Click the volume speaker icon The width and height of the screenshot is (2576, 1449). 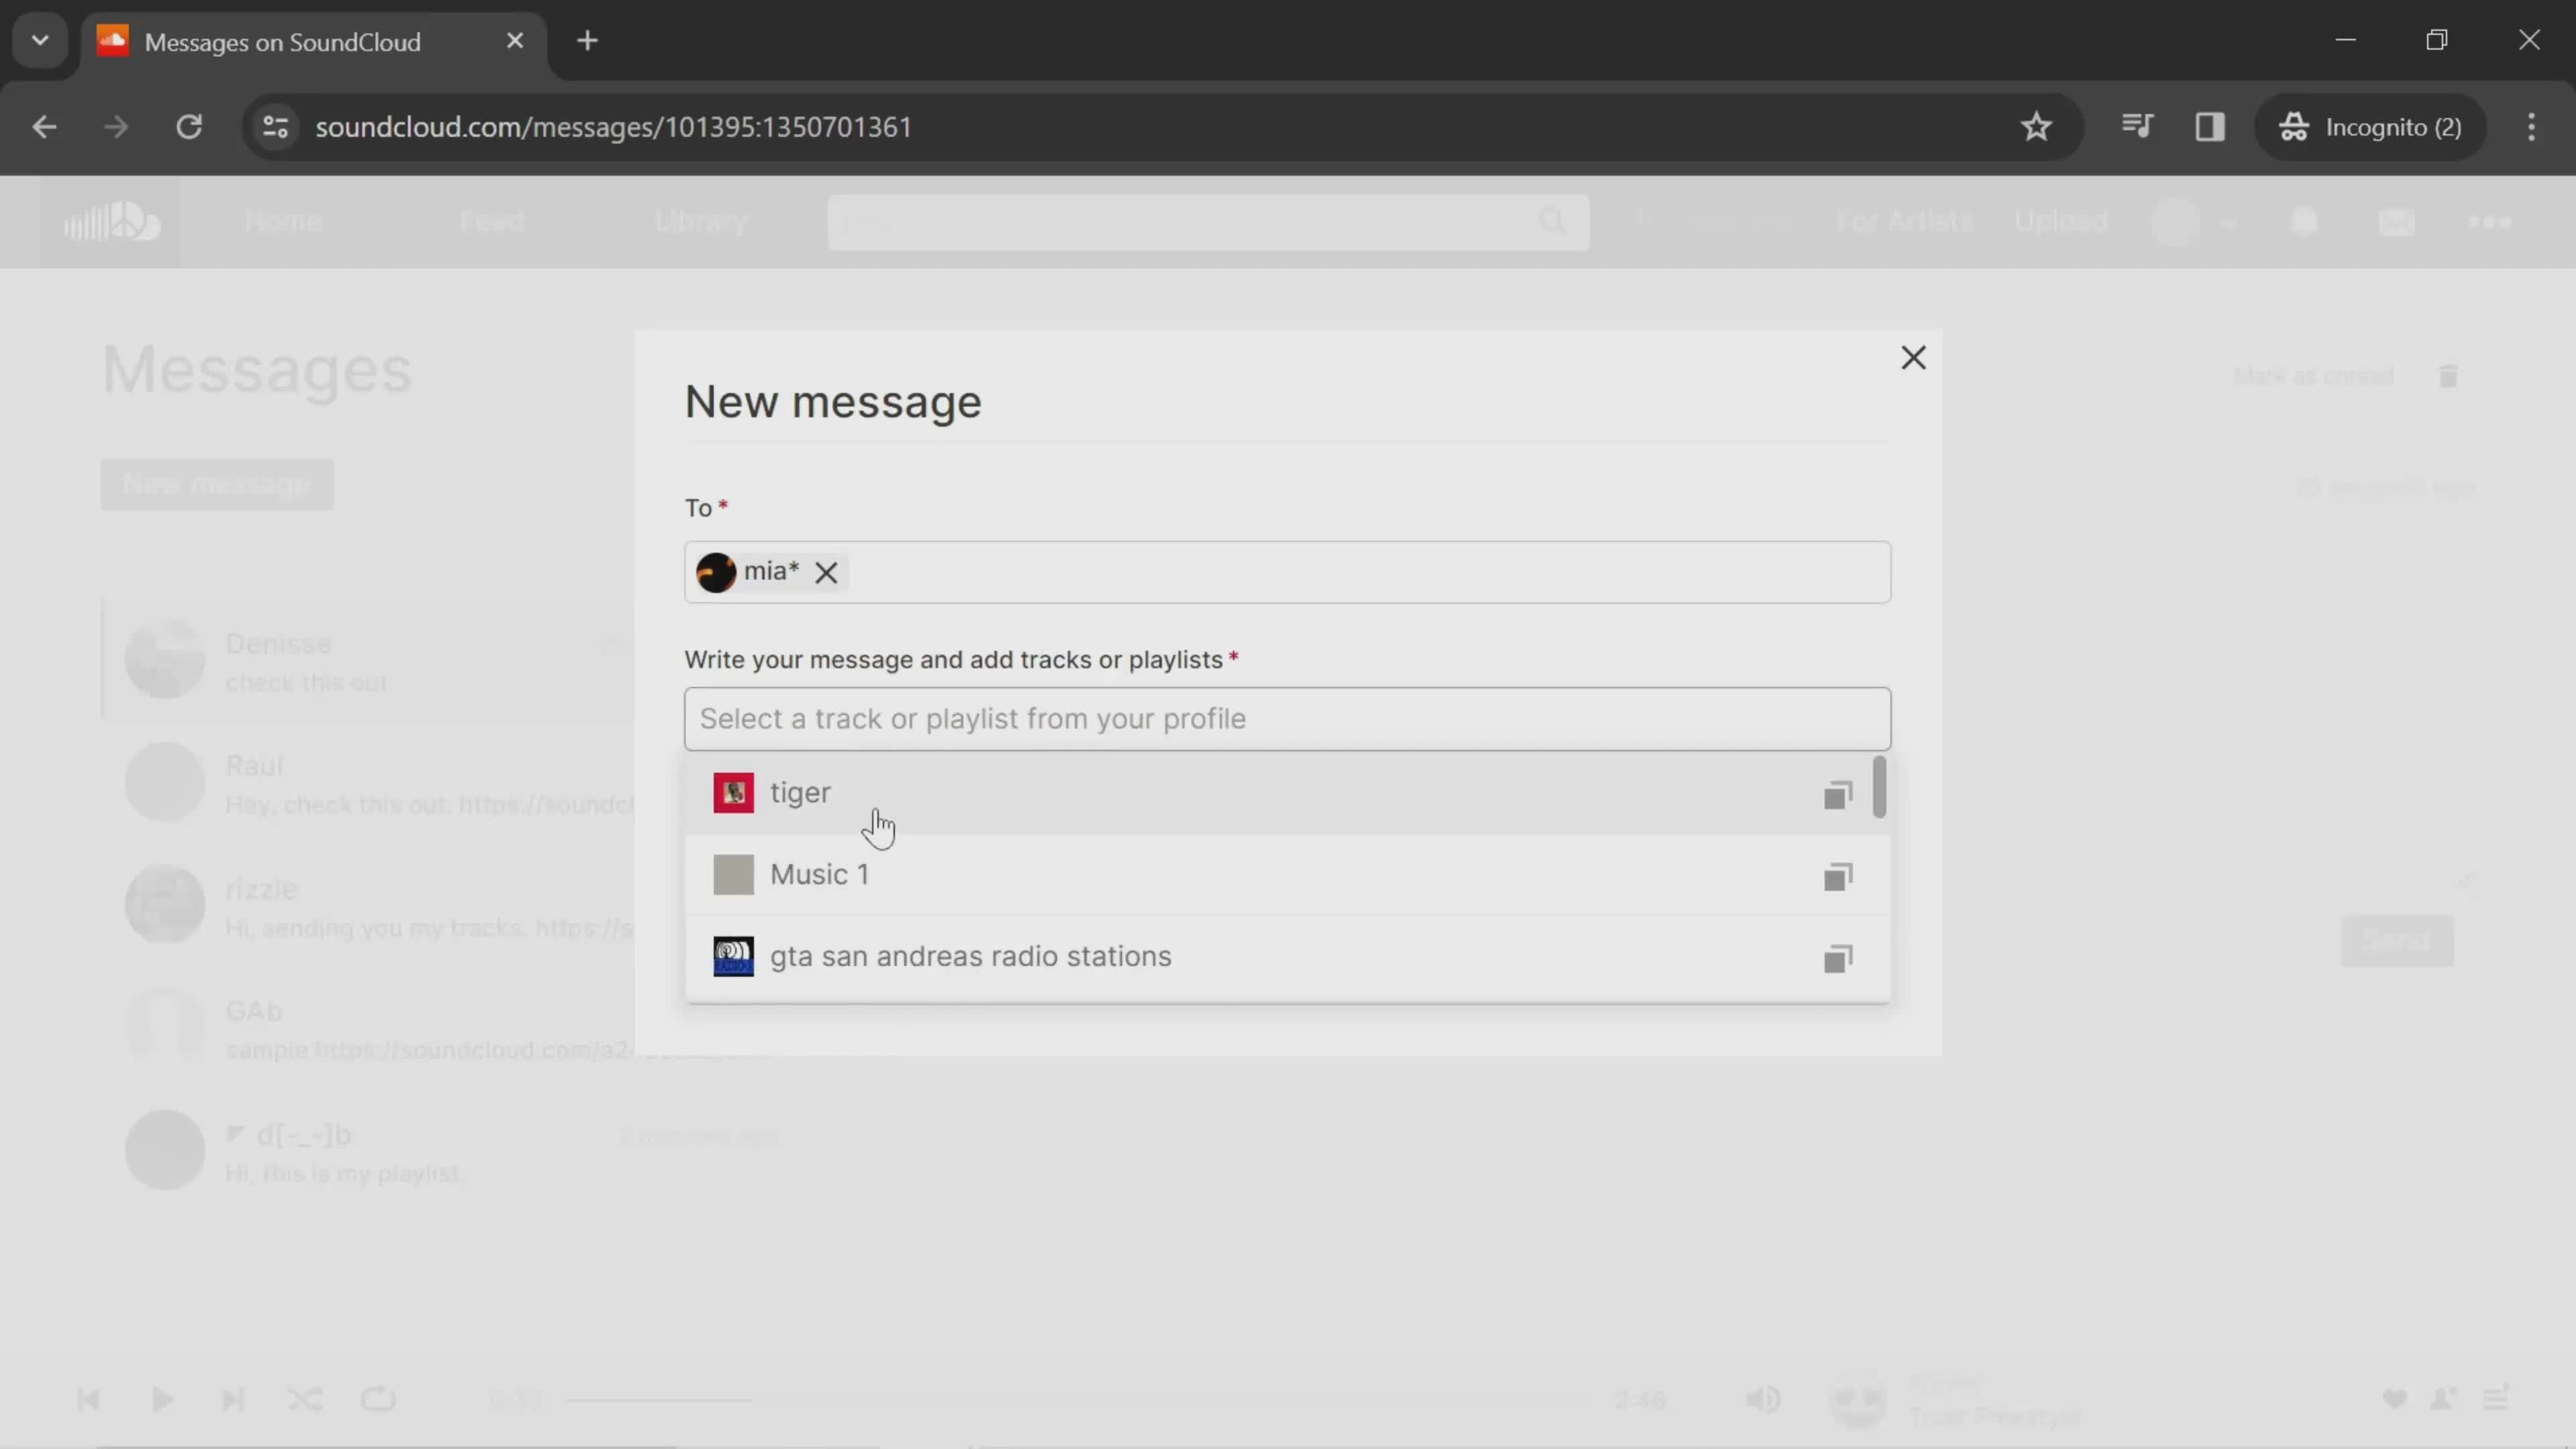(x=1763, y=1400)
